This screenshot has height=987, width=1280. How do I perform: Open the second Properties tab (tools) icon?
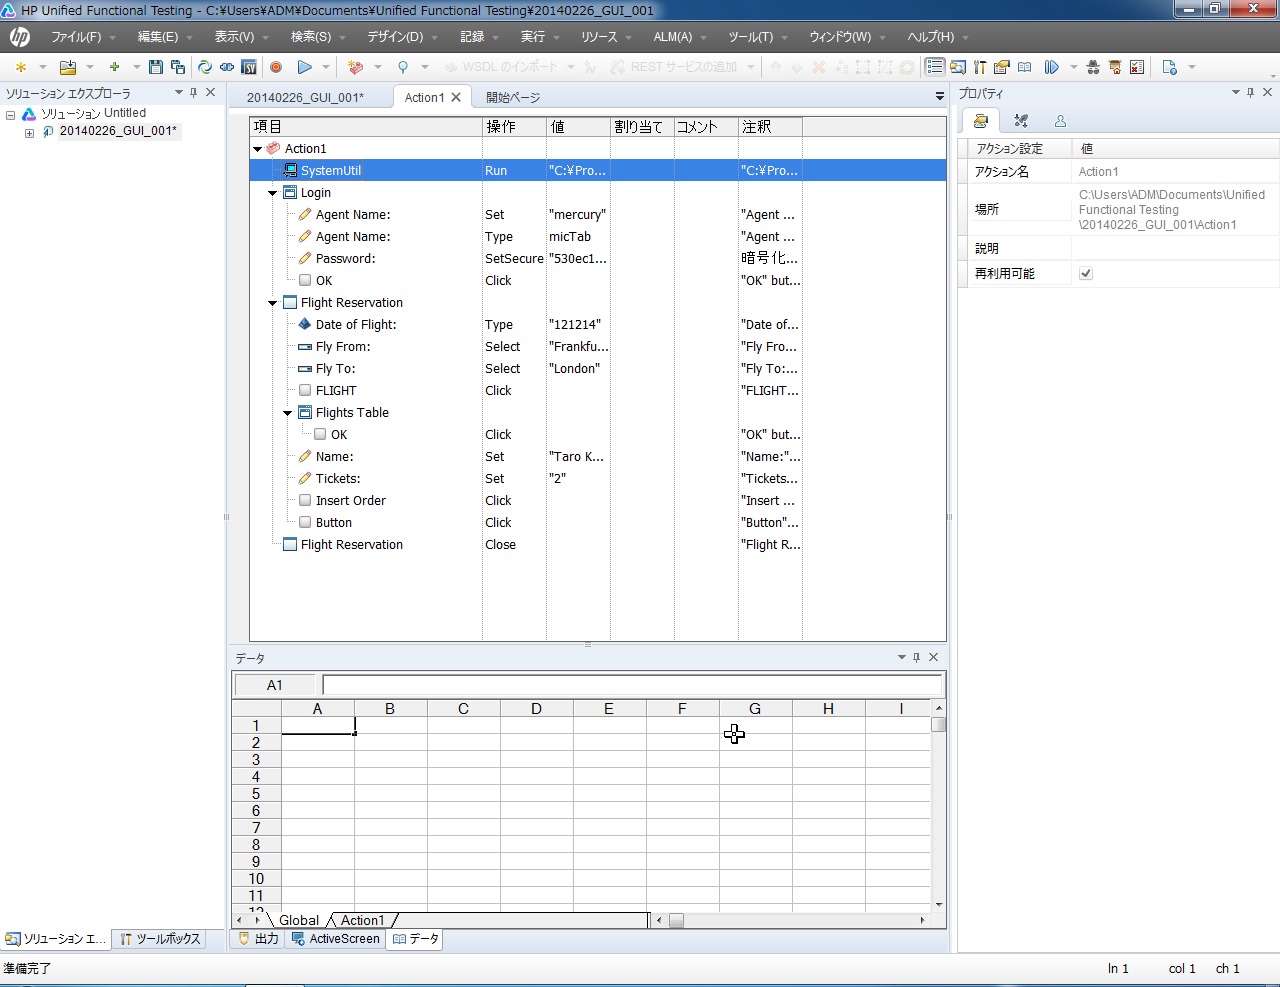click(x=1021, y=120)
